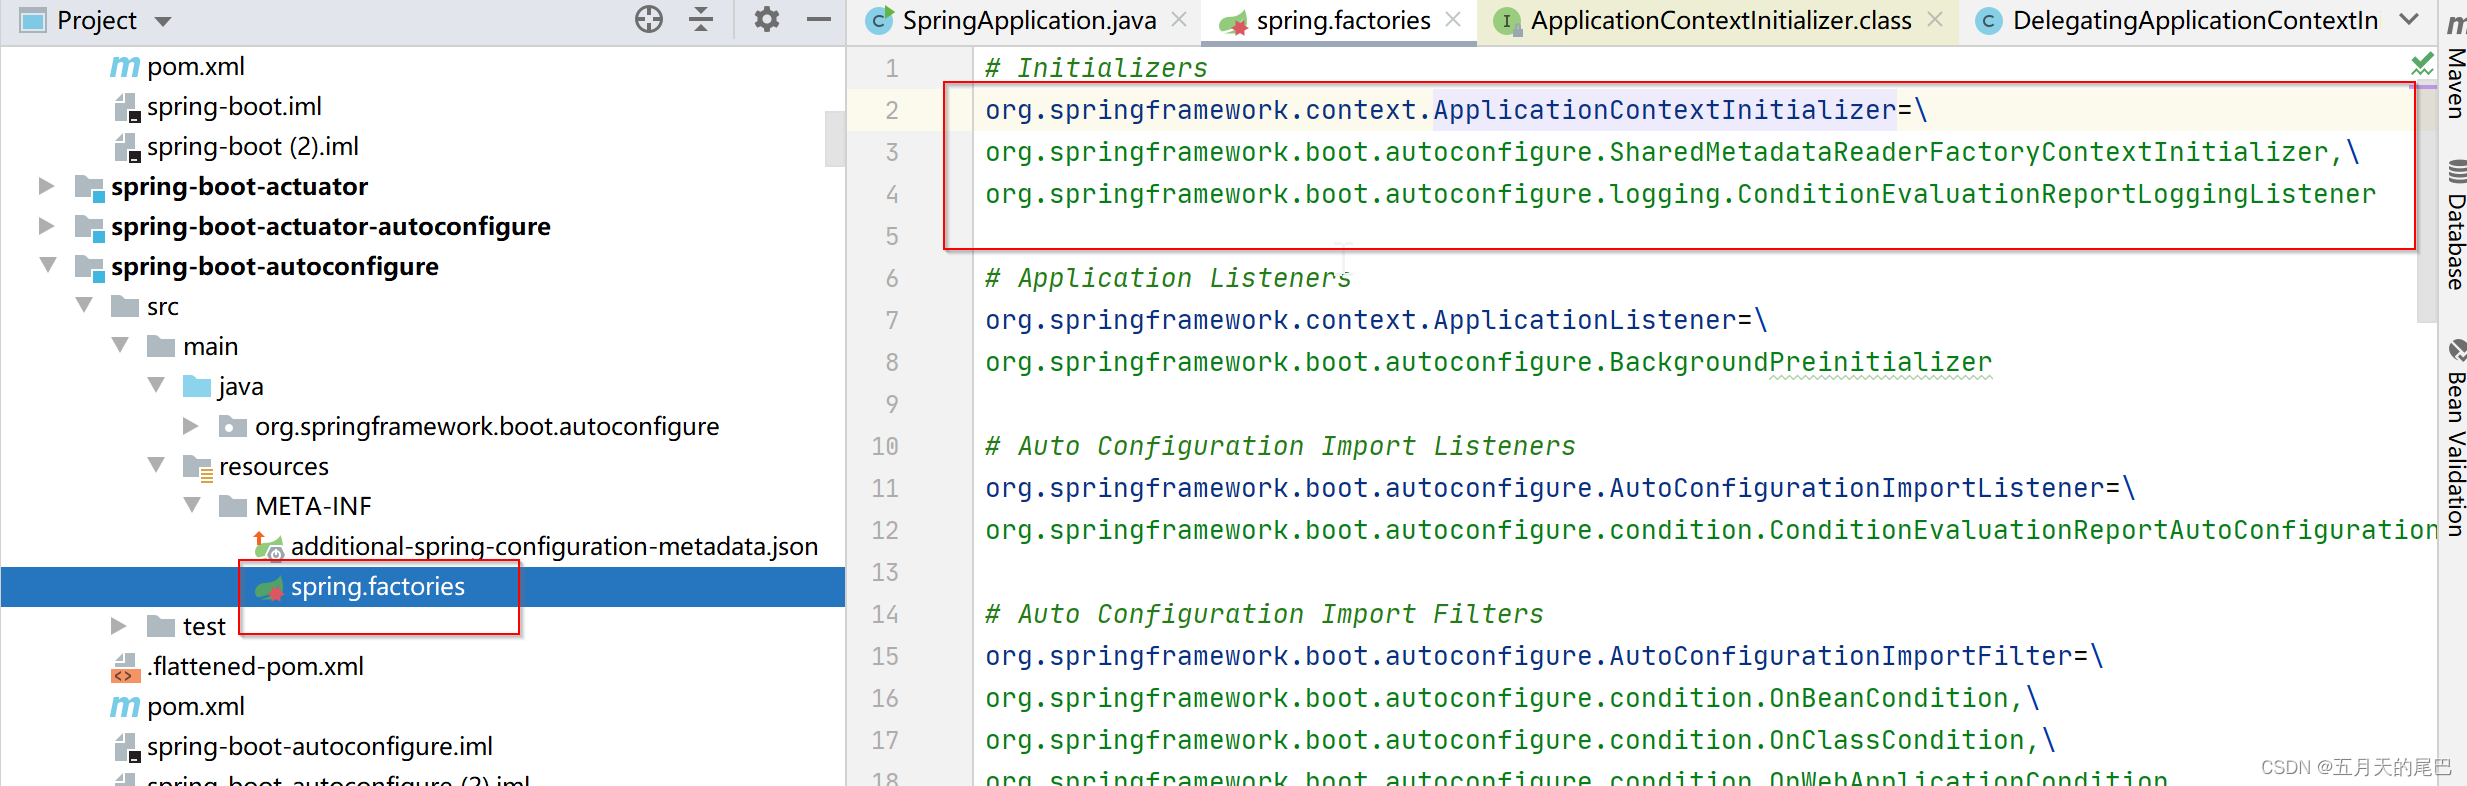The height and width of the screenshot is (786, 2467).
Task: Click the test folder icon
Action: click(161, 626)
